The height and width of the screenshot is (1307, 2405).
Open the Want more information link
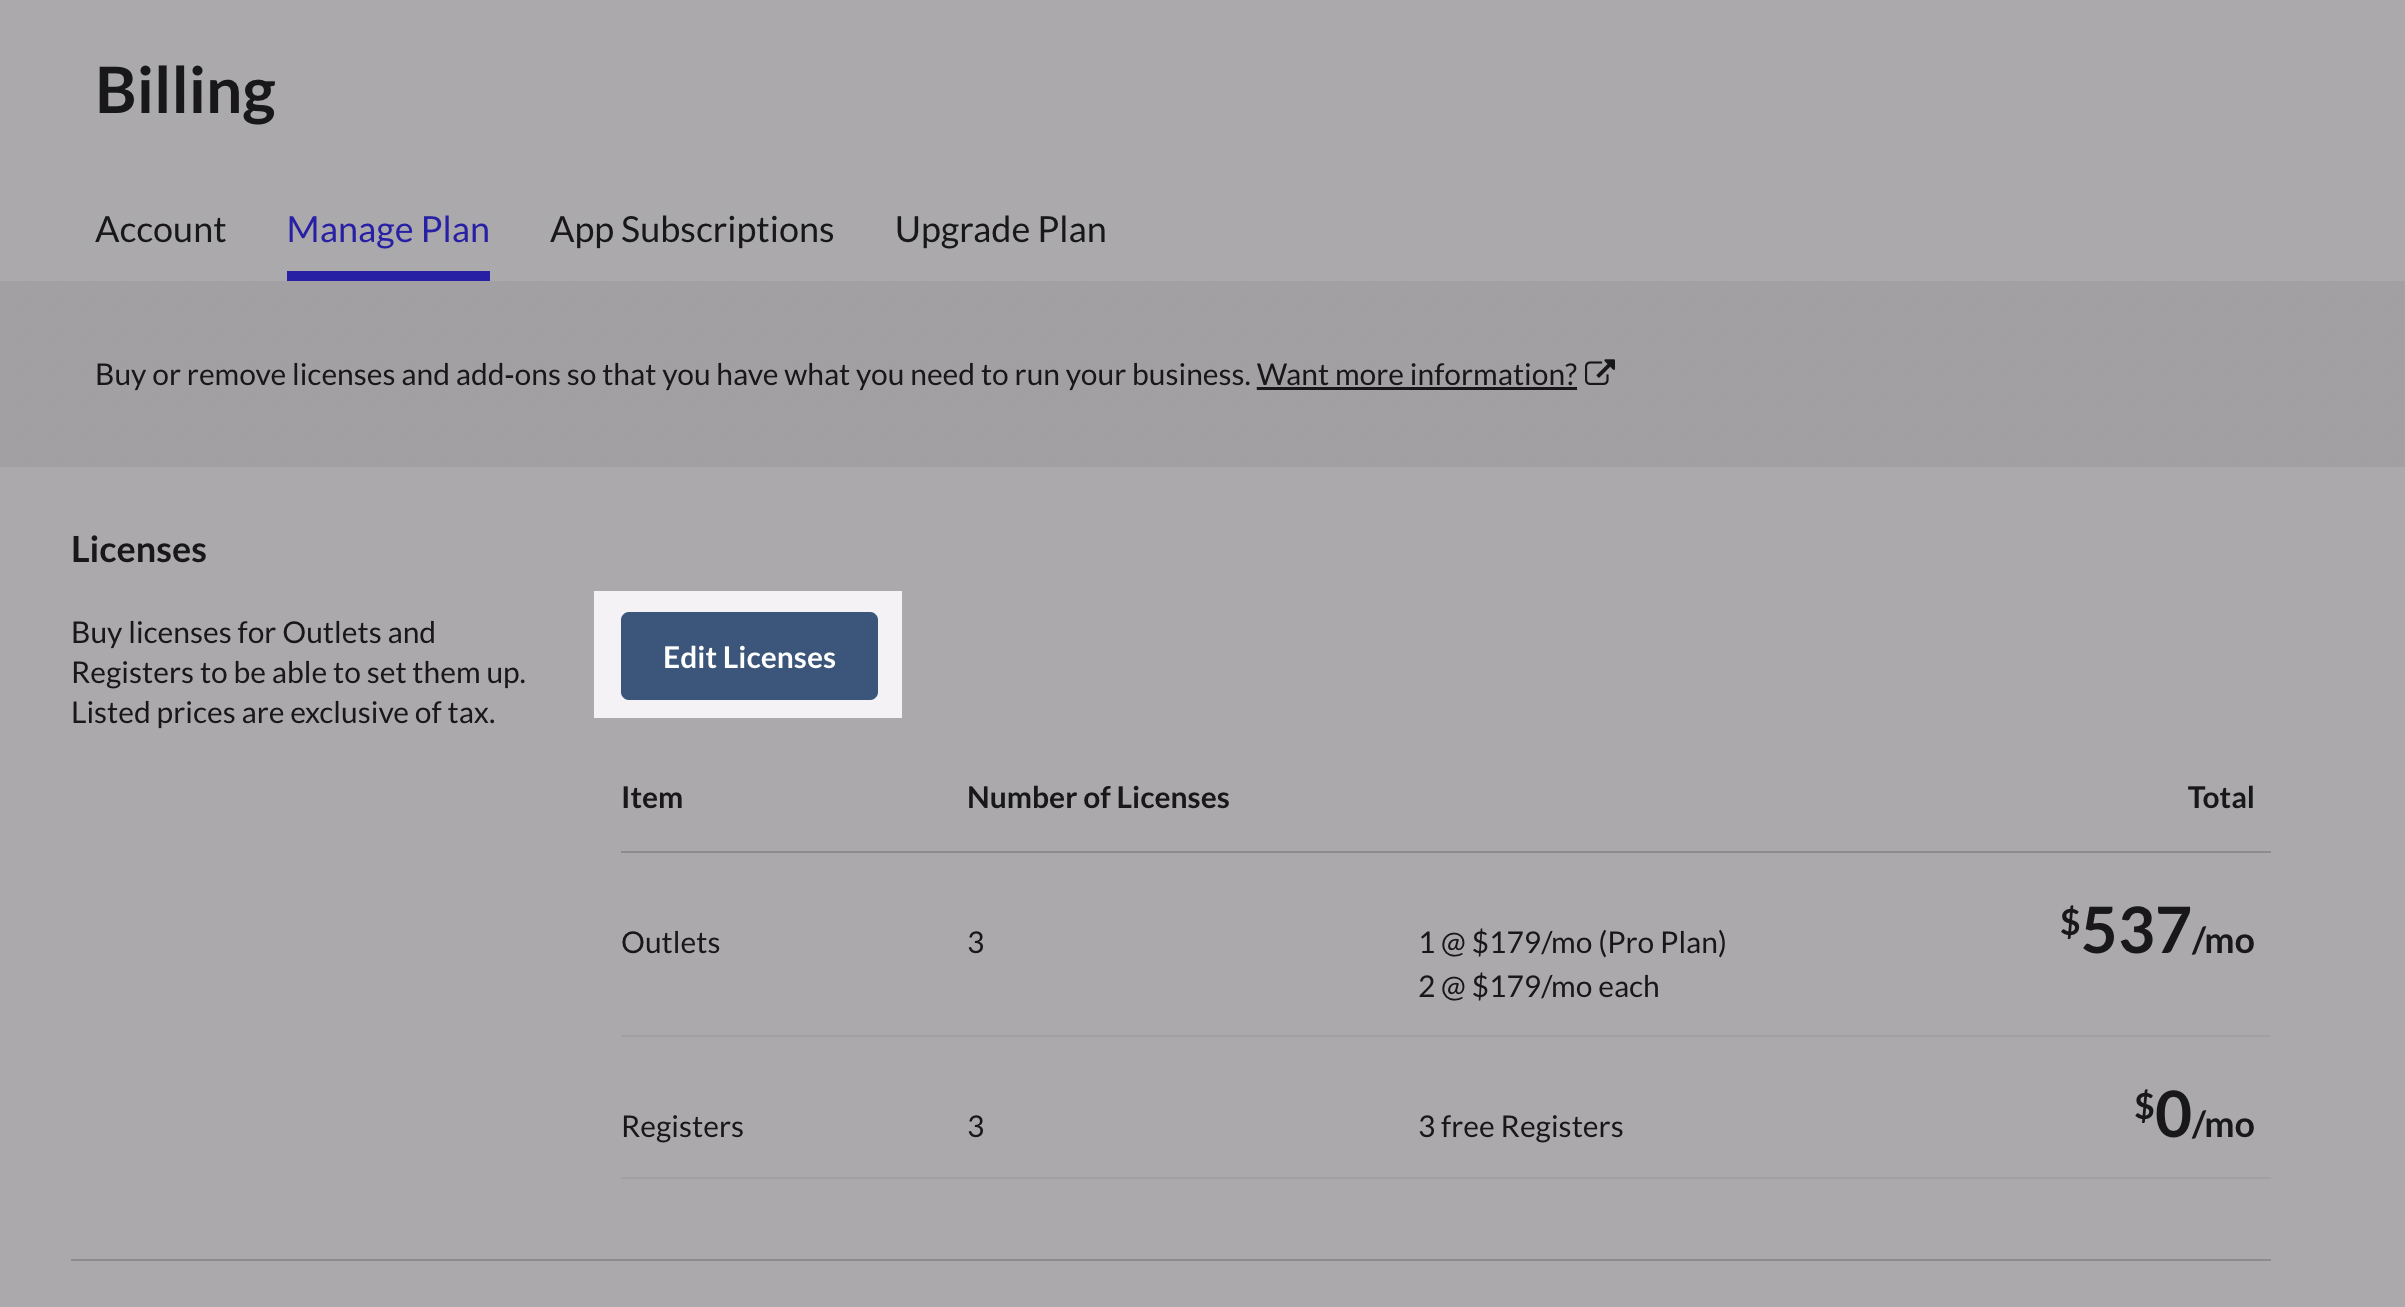click(x=1415, y=374)
